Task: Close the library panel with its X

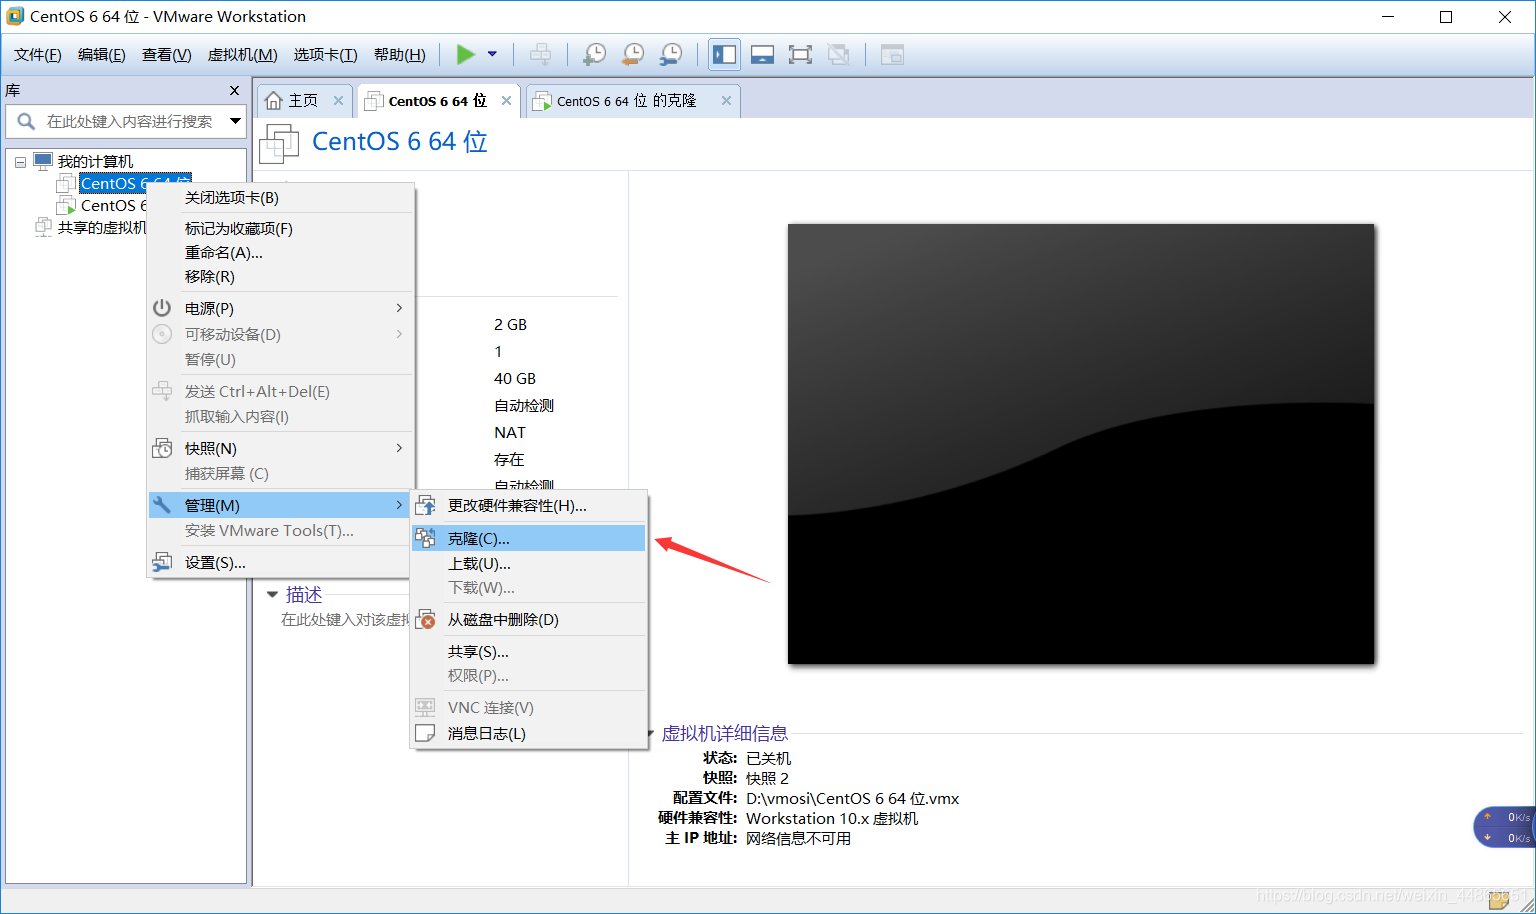Action: point(234,90)
